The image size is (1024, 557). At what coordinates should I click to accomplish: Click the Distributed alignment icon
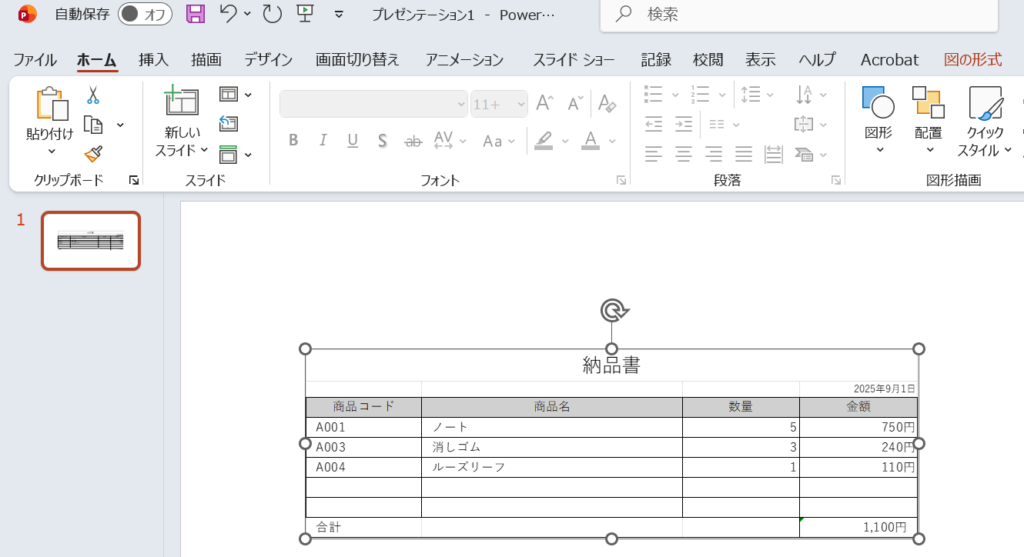coord(773,154)
